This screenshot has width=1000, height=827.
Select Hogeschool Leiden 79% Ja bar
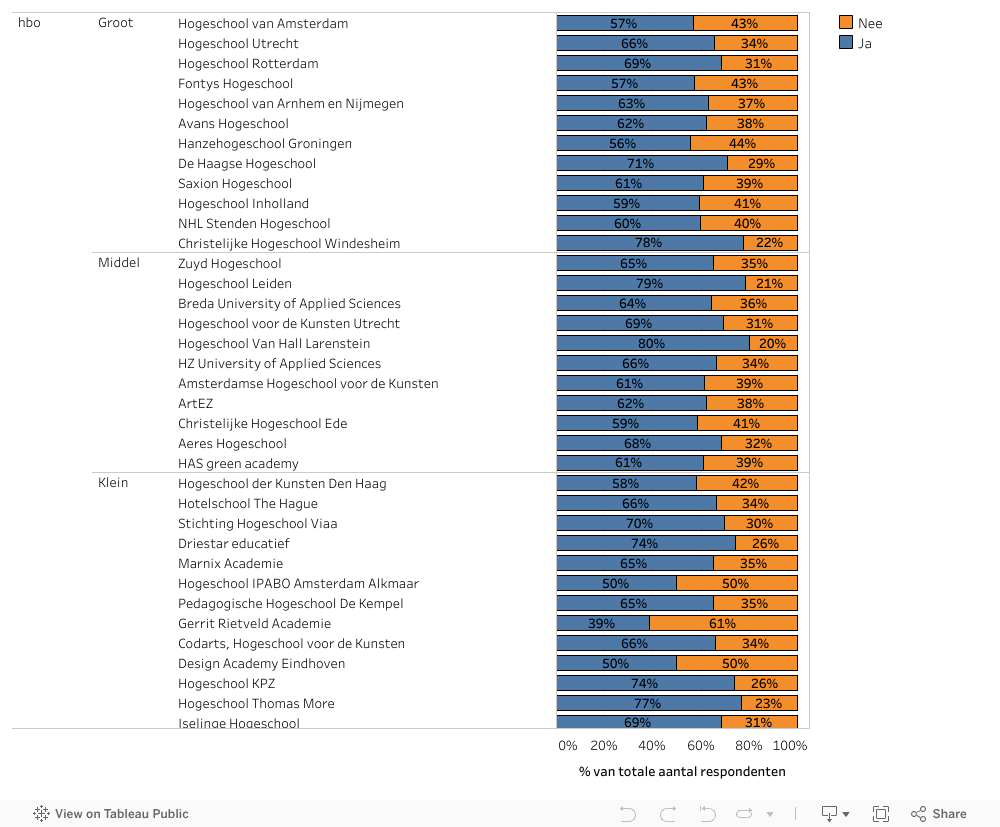pos(650,283)
